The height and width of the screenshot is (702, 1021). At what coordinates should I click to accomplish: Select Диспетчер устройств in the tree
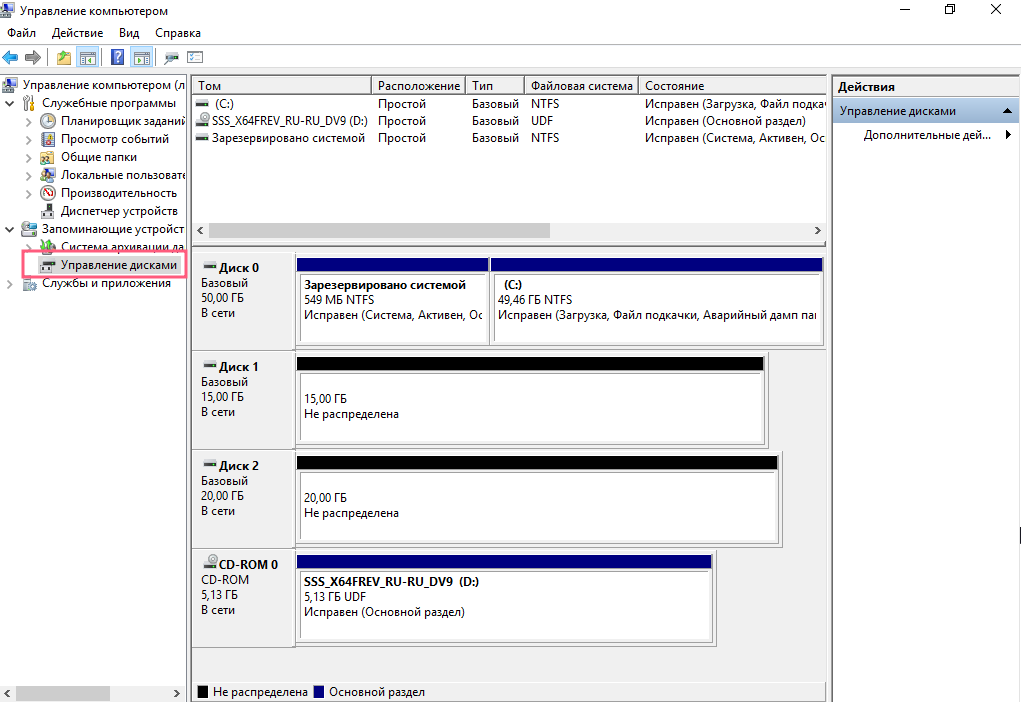[x=118, y=211]
